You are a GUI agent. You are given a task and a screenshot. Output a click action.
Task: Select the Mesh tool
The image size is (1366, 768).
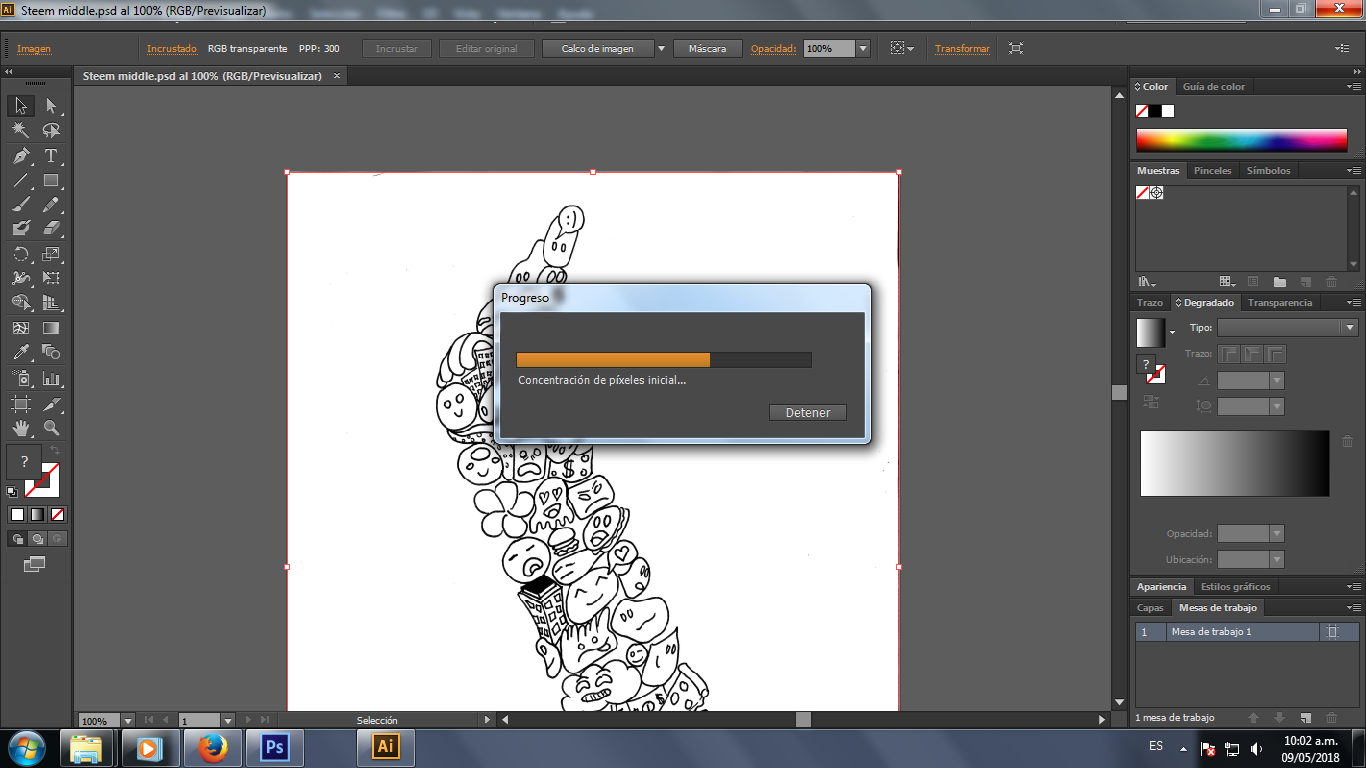(x=21, y=328)
